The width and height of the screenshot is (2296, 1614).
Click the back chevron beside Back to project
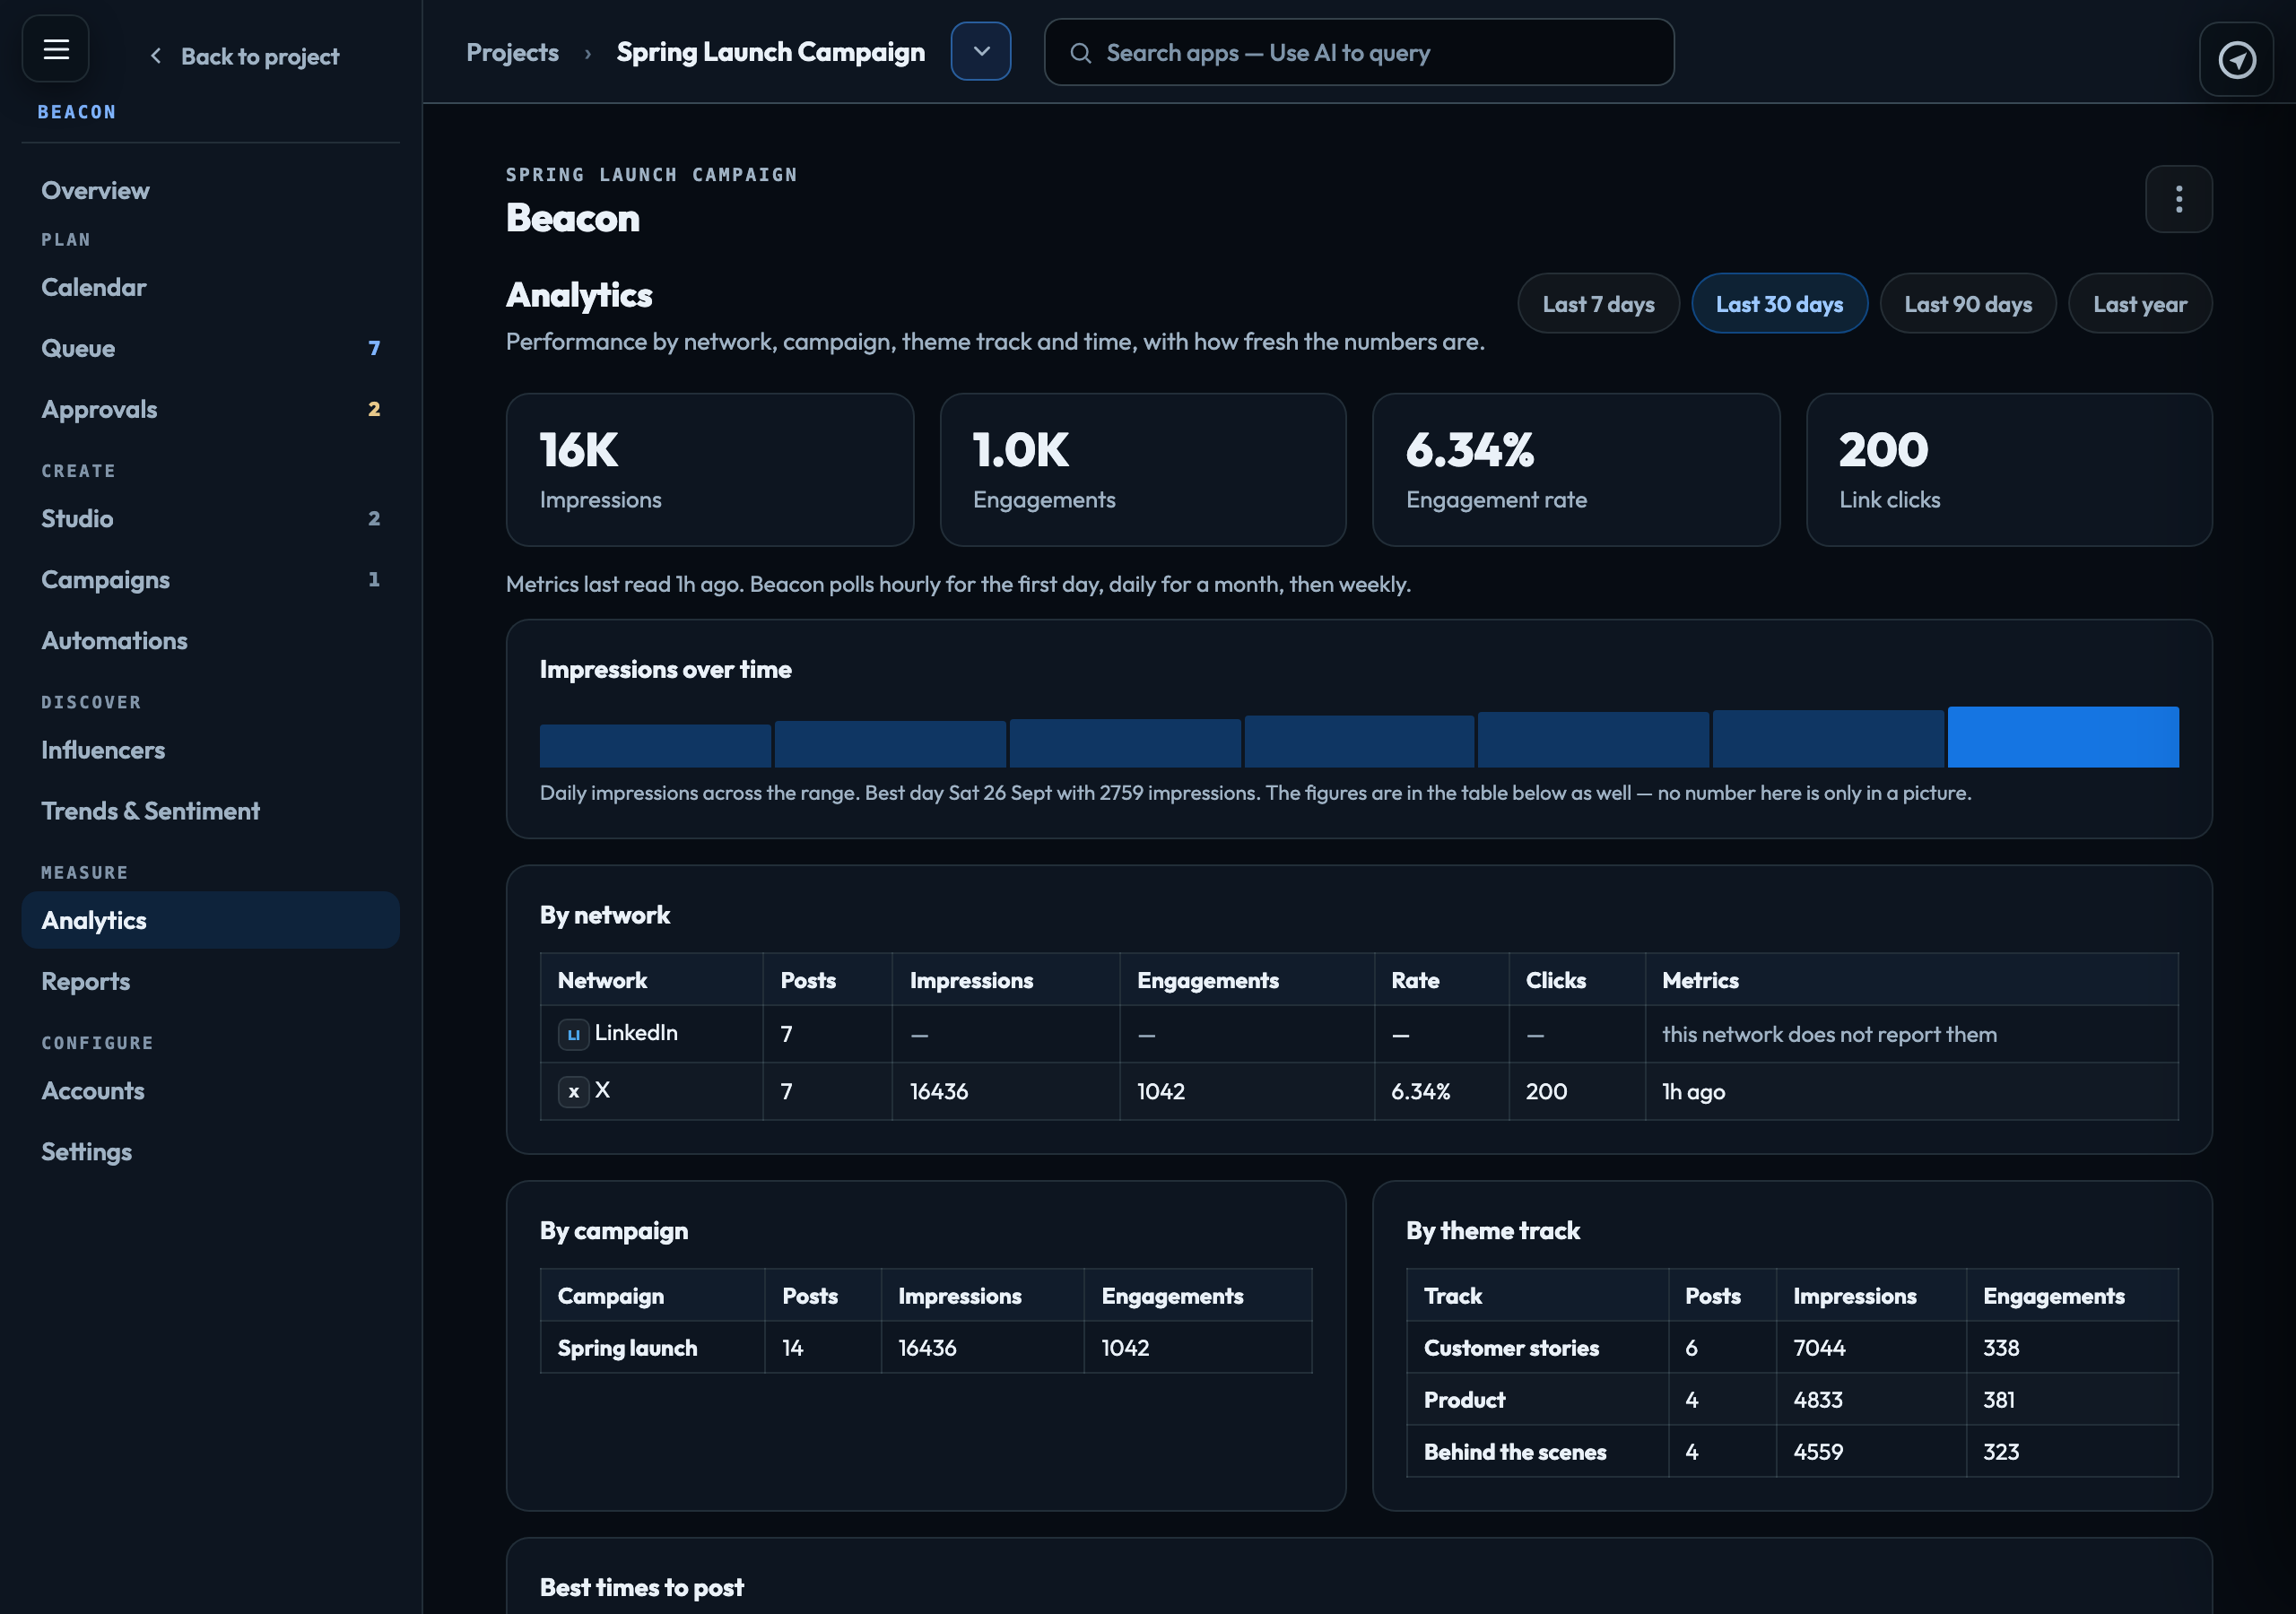click(x=155, y=56)
